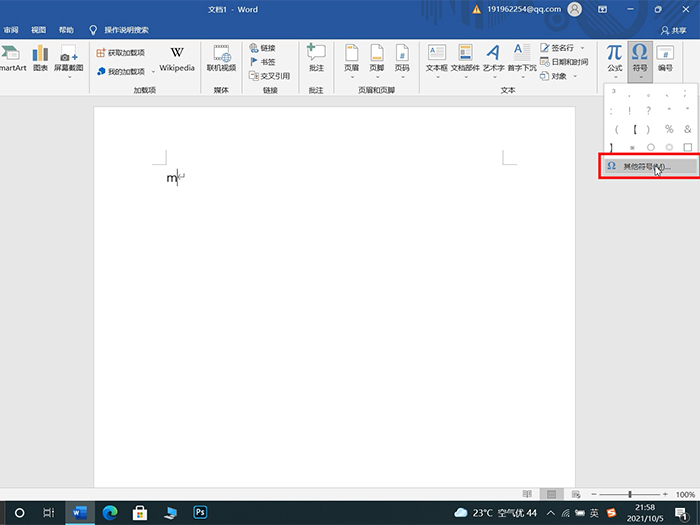This screenshot has height=525, width=700.
Task: Switch to read mode view
Action: pyautogui.click(x=527, y=494)
